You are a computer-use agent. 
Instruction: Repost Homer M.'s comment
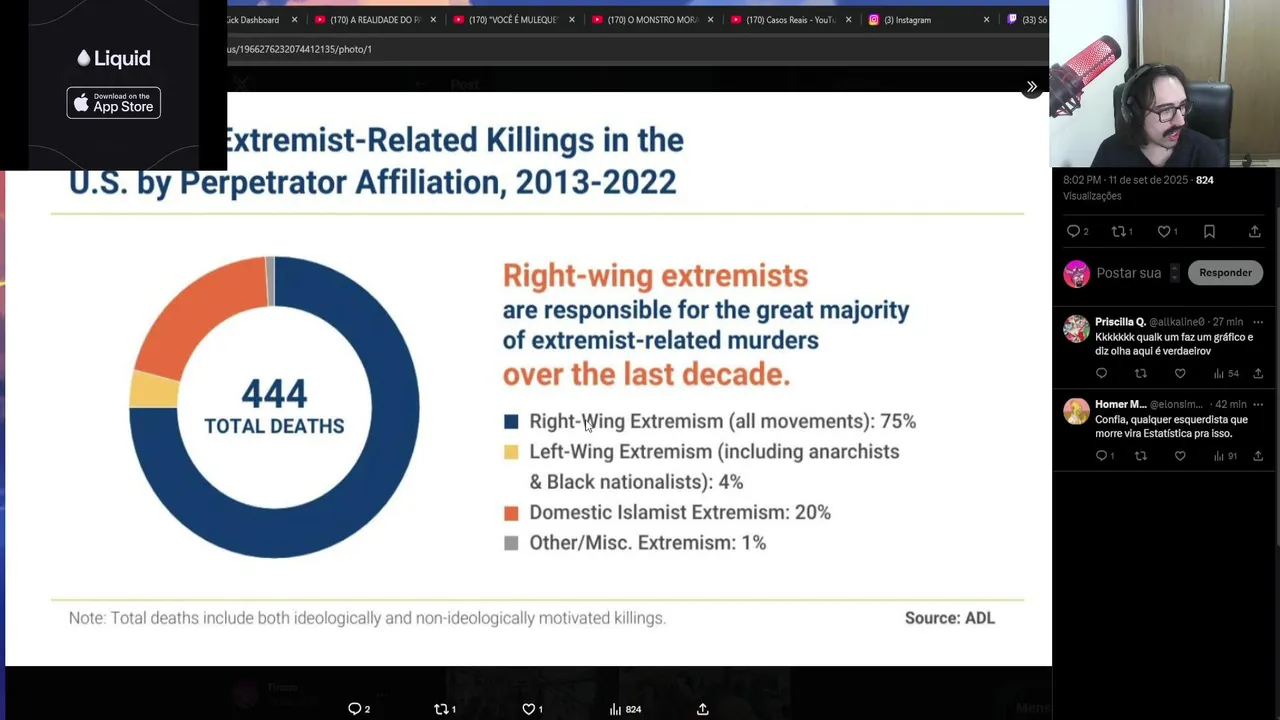pyautogui.click(x=1141, y=456)
